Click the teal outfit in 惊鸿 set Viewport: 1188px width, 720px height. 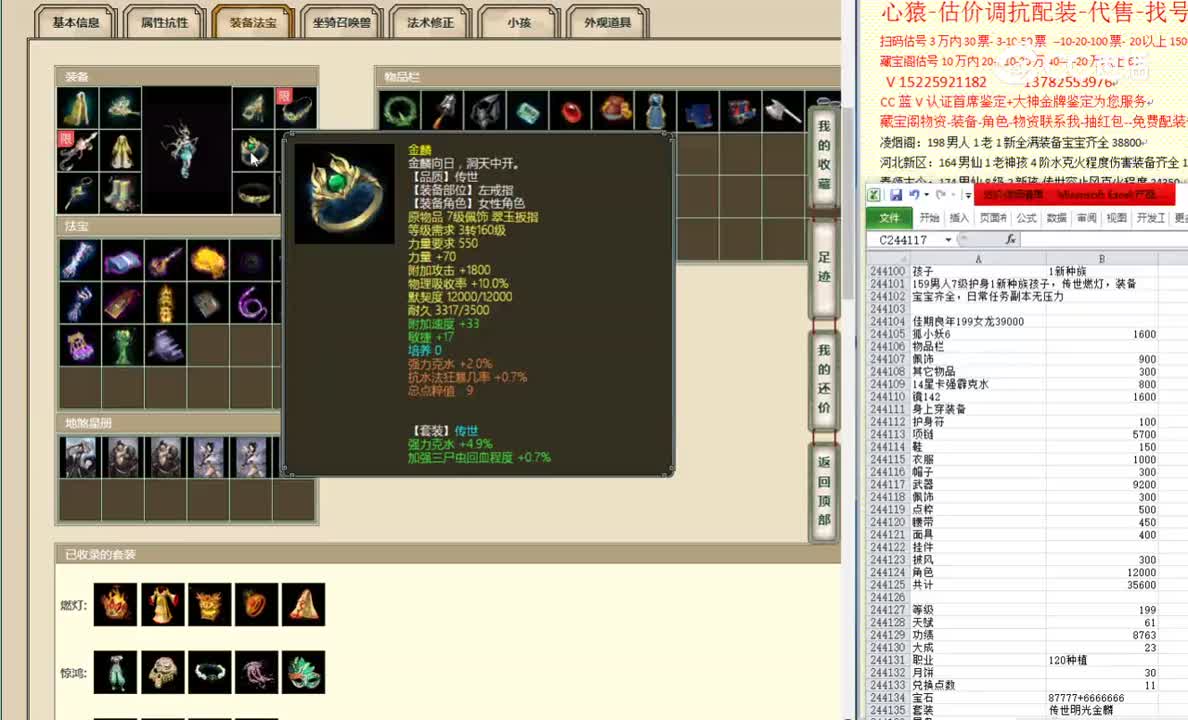115,672
